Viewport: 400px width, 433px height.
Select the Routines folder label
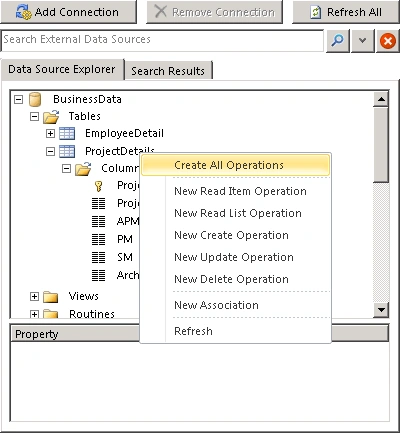pyautogui.click(x=92, y=314)
